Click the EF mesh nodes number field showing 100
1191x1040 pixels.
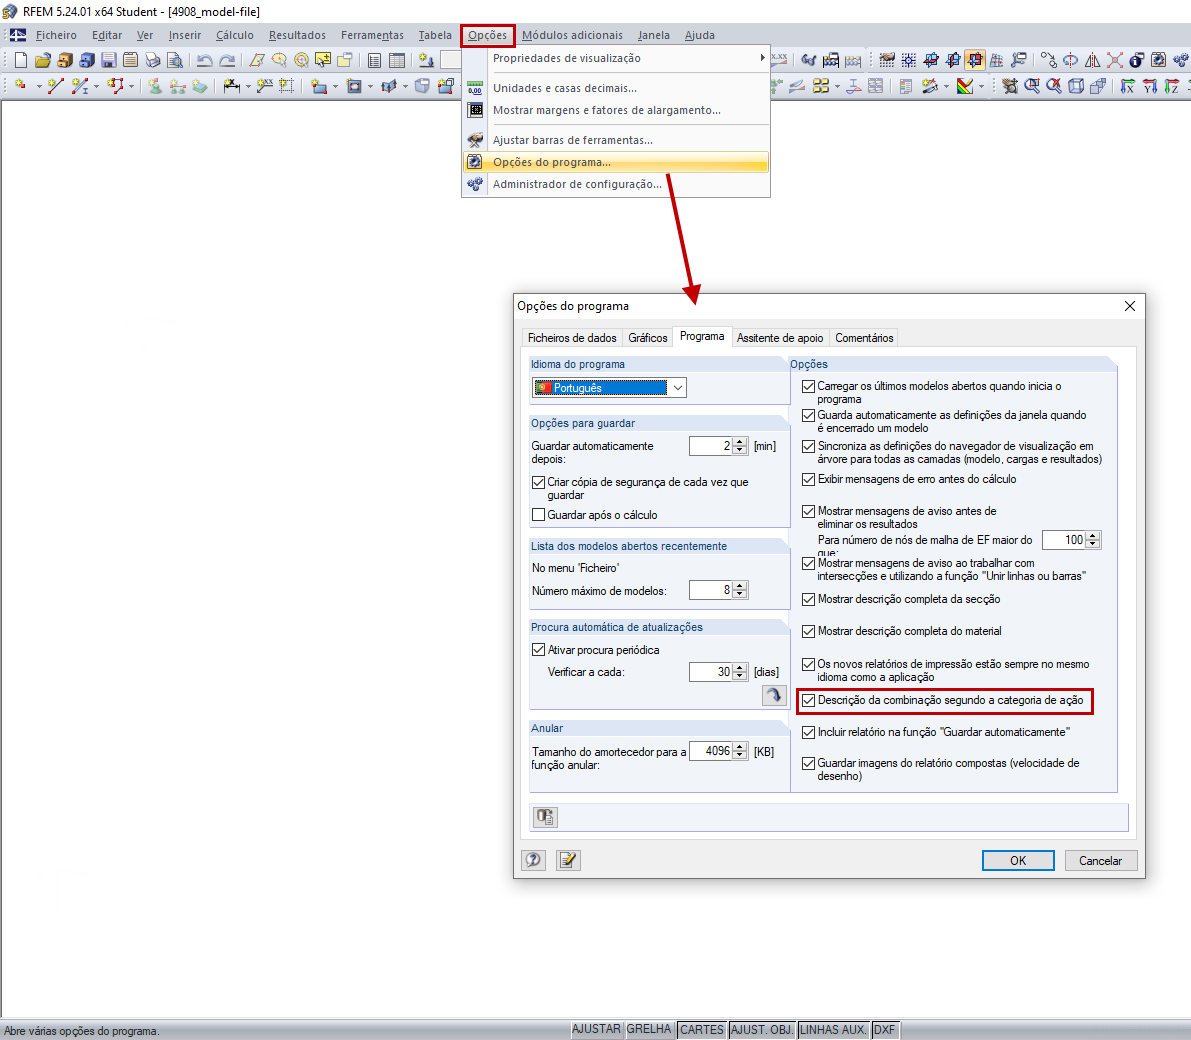pos(1064,540)
